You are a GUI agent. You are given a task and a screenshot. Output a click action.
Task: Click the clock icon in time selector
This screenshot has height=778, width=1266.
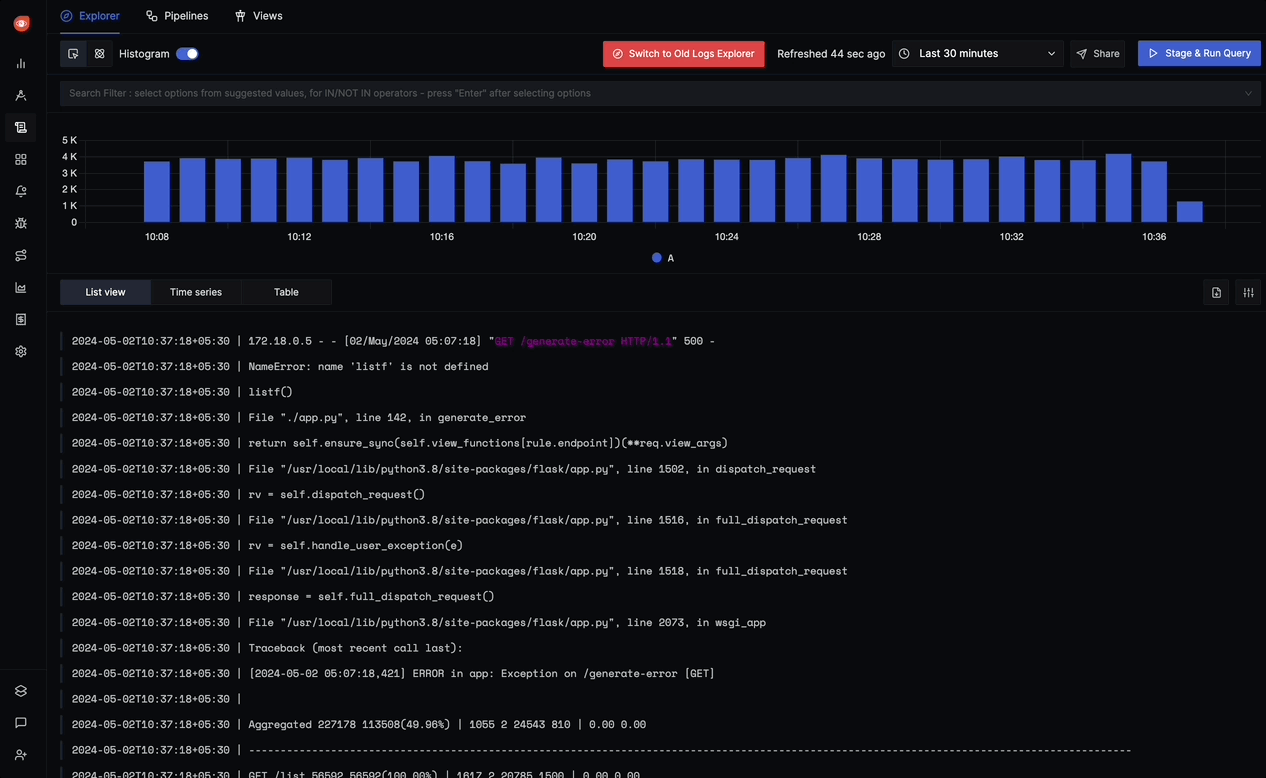coord(904,54)
